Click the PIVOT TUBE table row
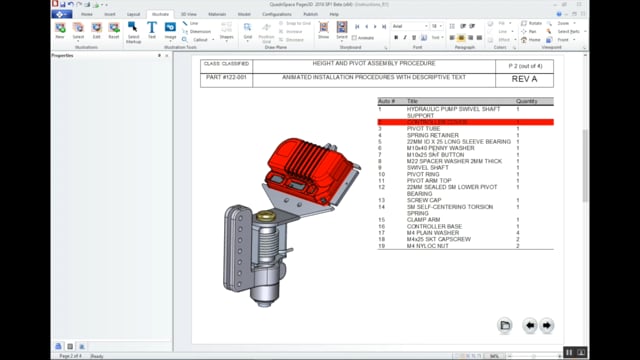Screen dimensions: 640x360 pyautogui.click(x=466, y=129)
